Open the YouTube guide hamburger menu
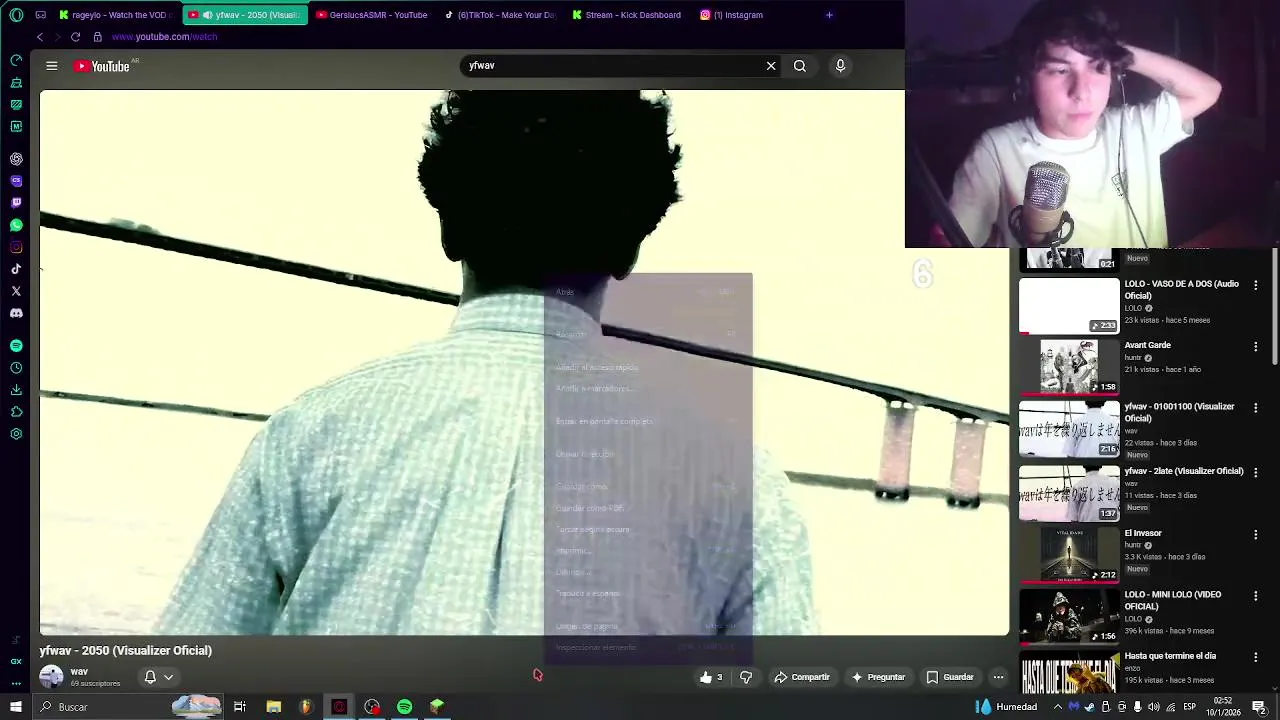This screenshot has height=720, width=1280. (x=52, y=66)
